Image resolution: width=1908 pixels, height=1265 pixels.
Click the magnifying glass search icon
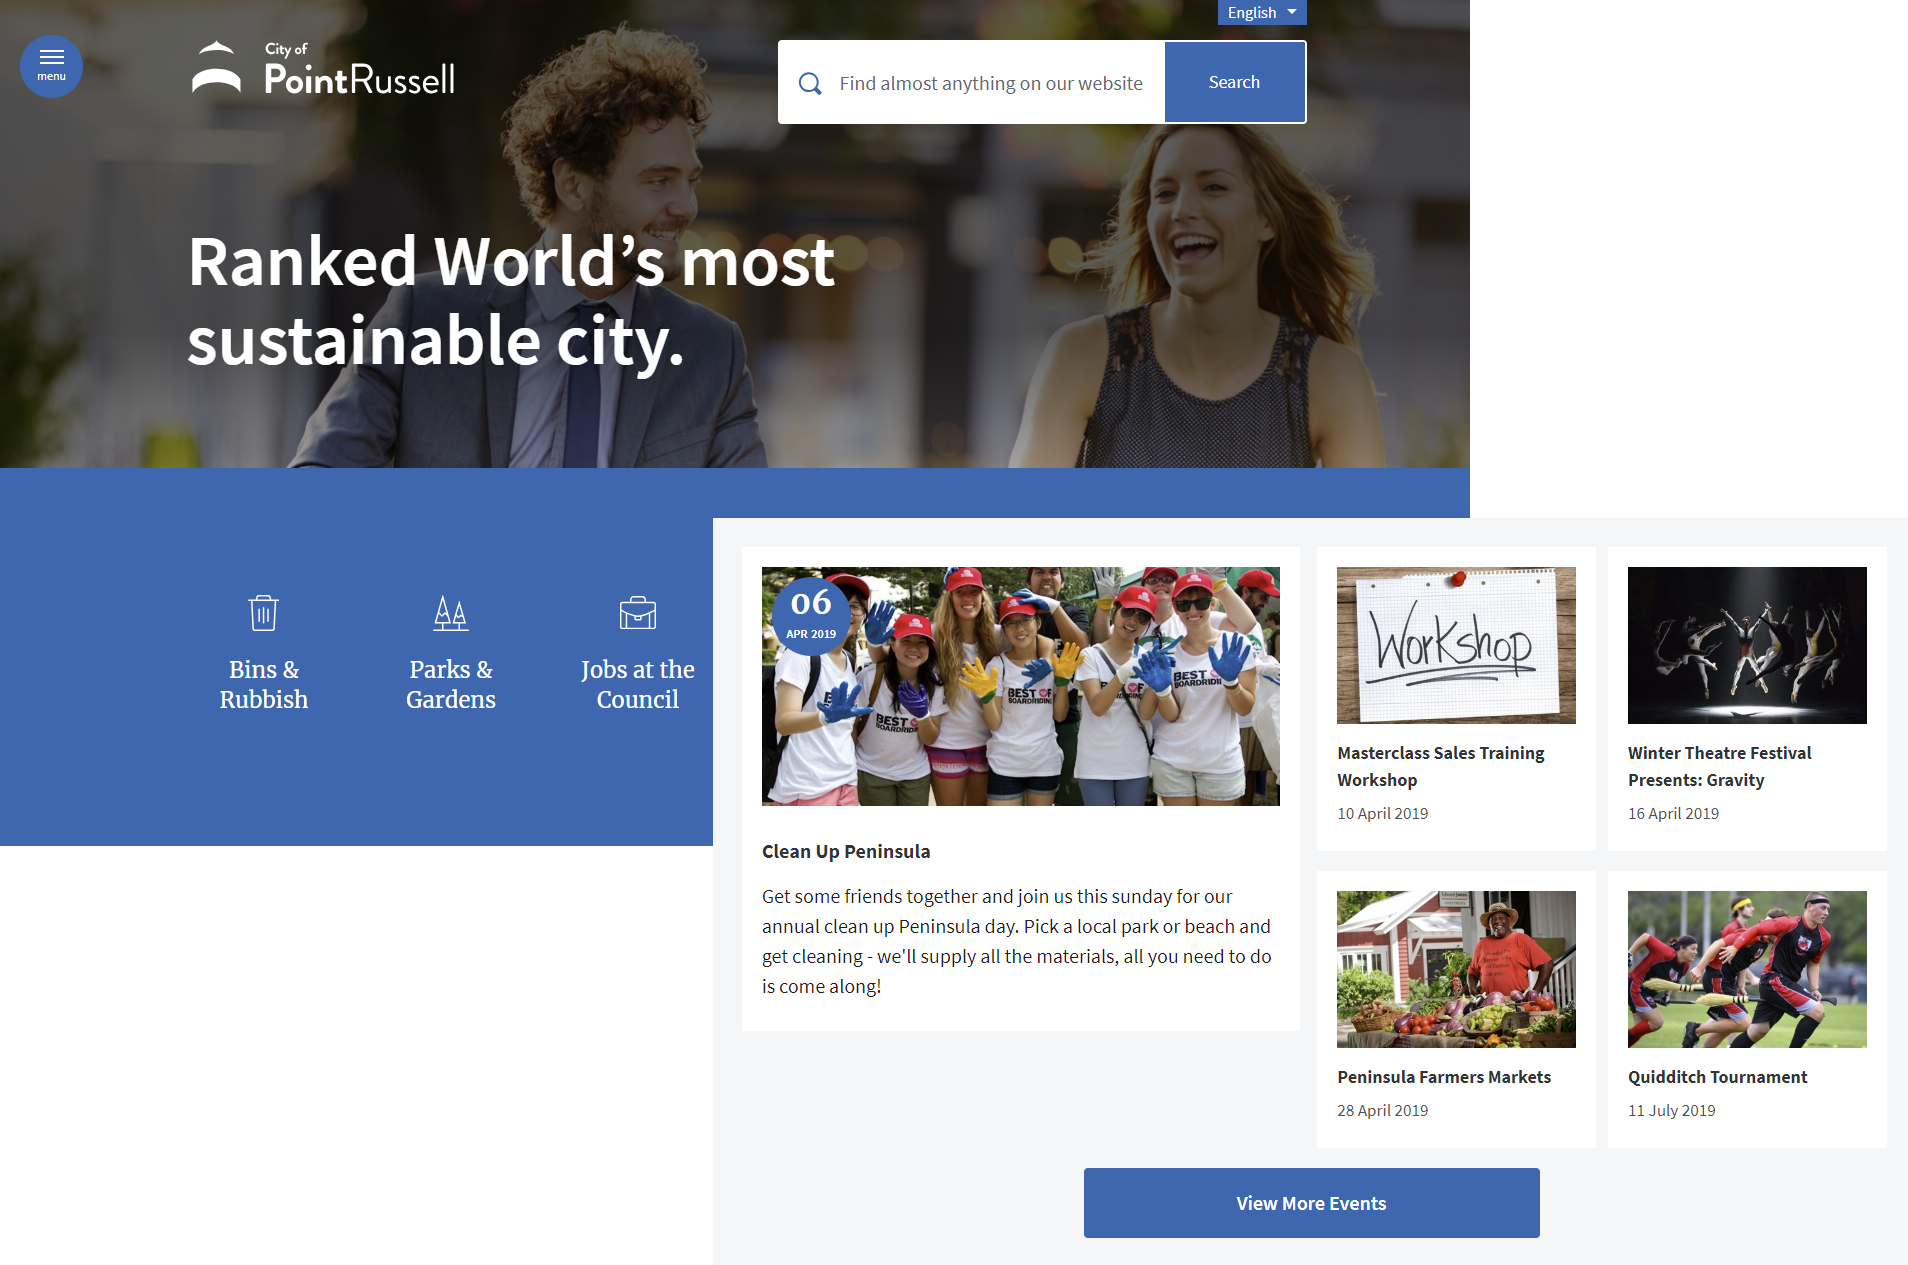pyautogui.click(x=810, y=84)
